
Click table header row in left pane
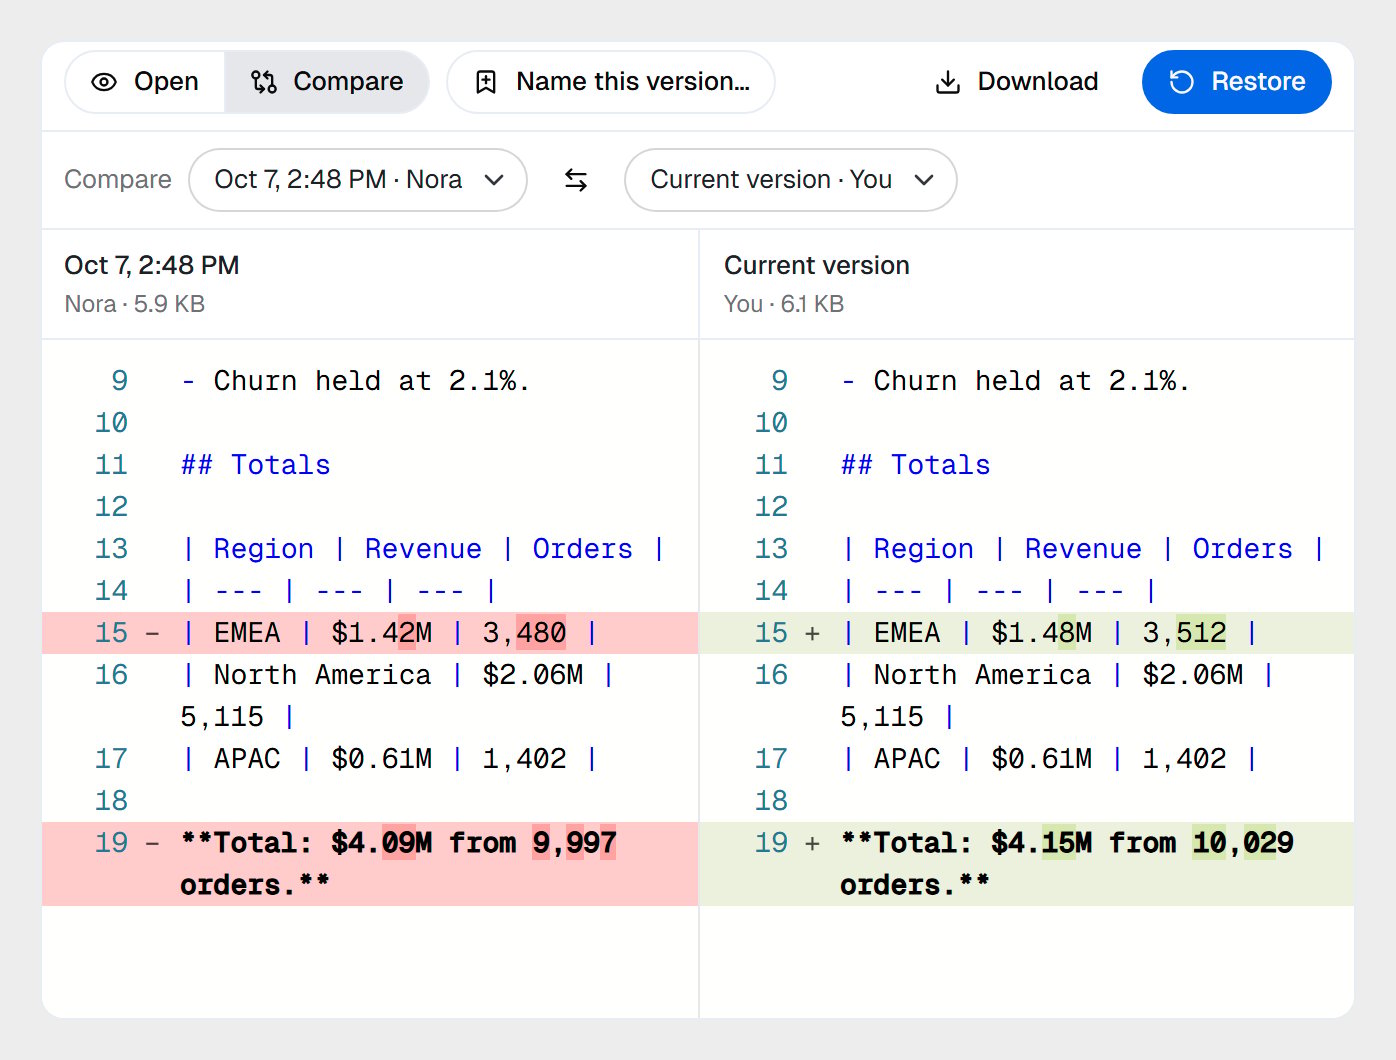(x=370, y=549)
